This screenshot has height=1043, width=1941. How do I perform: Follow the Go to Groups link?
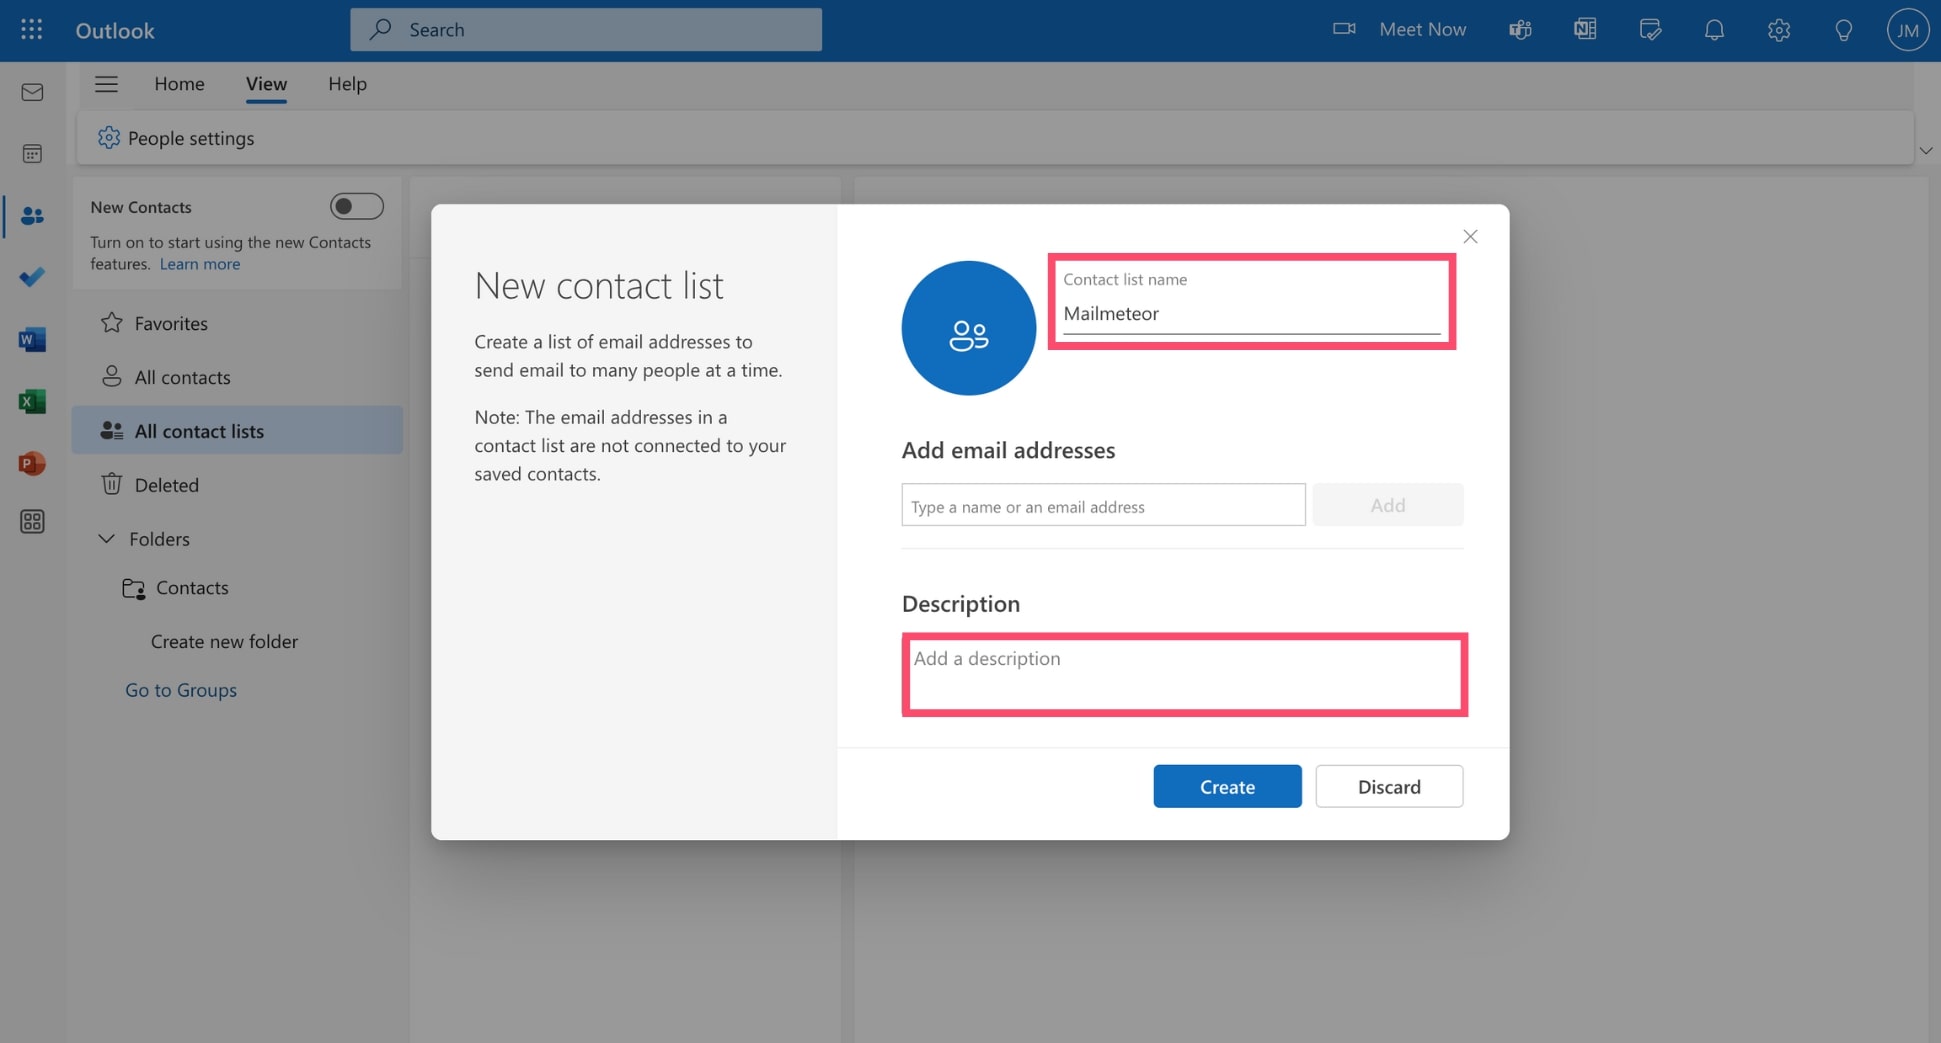[x=181, y=690]
